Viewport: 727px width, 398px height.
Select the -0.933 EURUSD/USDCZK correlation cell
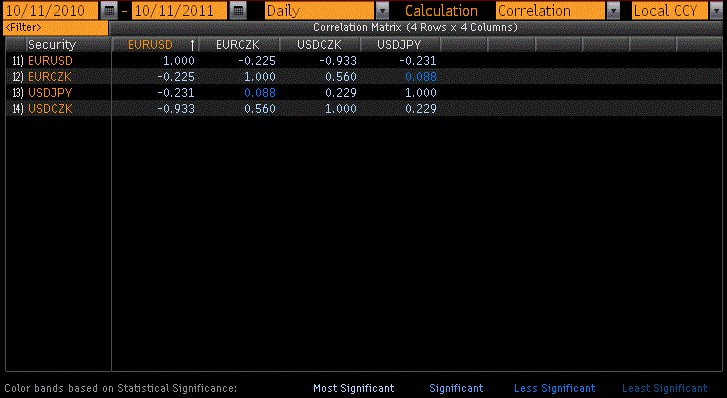(341, 61)
